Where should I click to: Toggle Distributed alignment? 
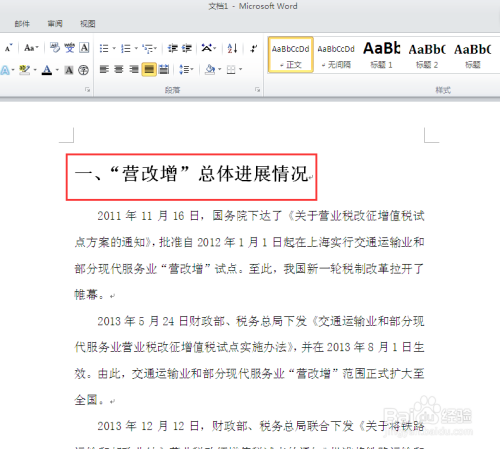point(164,69)
